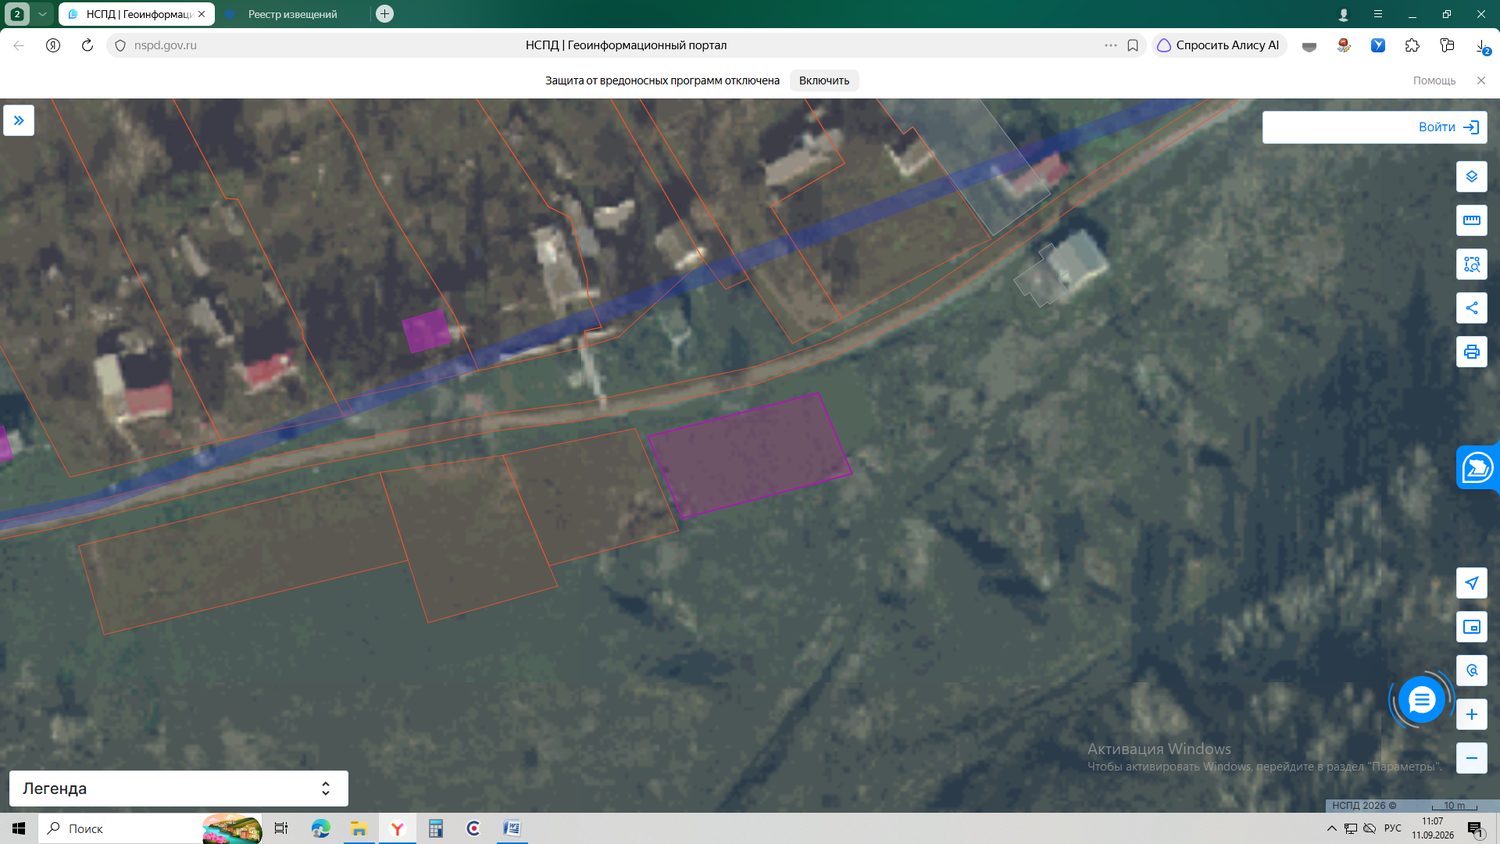Launch Calculator from the taskbar
Screen dimensions: 1500x844
435,828
